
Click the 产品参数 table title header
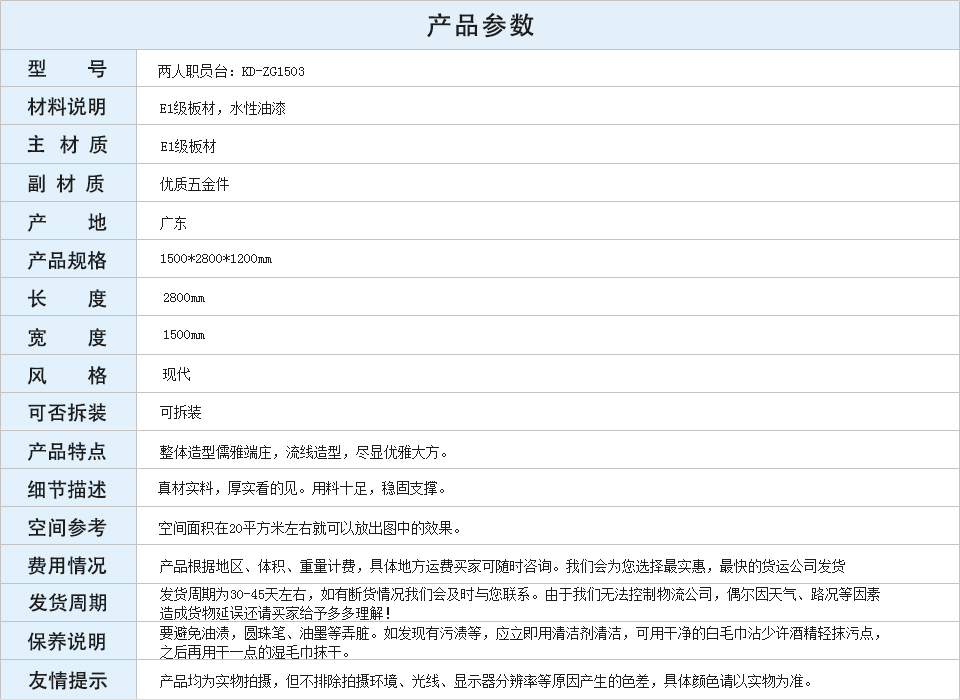[480, 25]
